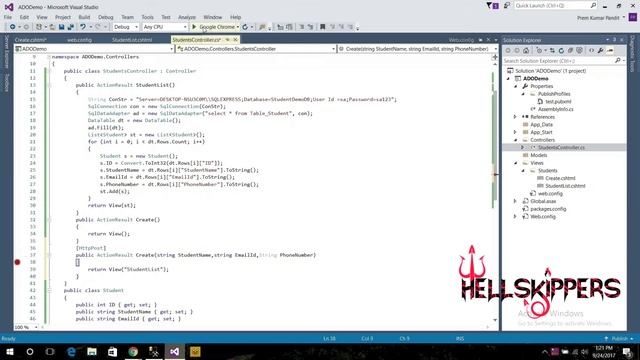Select Create.cshtml in Solution Explorer
This screenshot has width=640, height=360.
560,178
